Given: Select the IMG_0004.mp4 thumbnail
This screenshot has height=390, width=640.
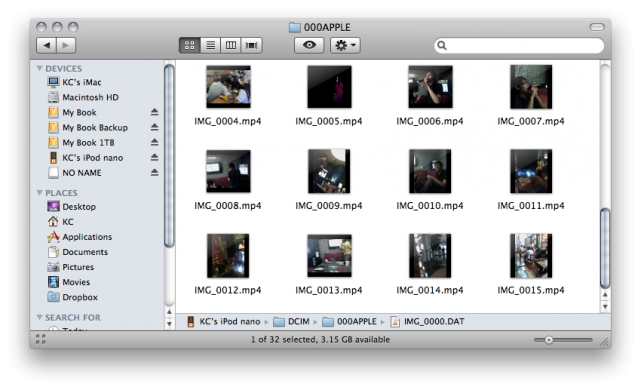Looking at the screenshot, I should tap(228, 87).
